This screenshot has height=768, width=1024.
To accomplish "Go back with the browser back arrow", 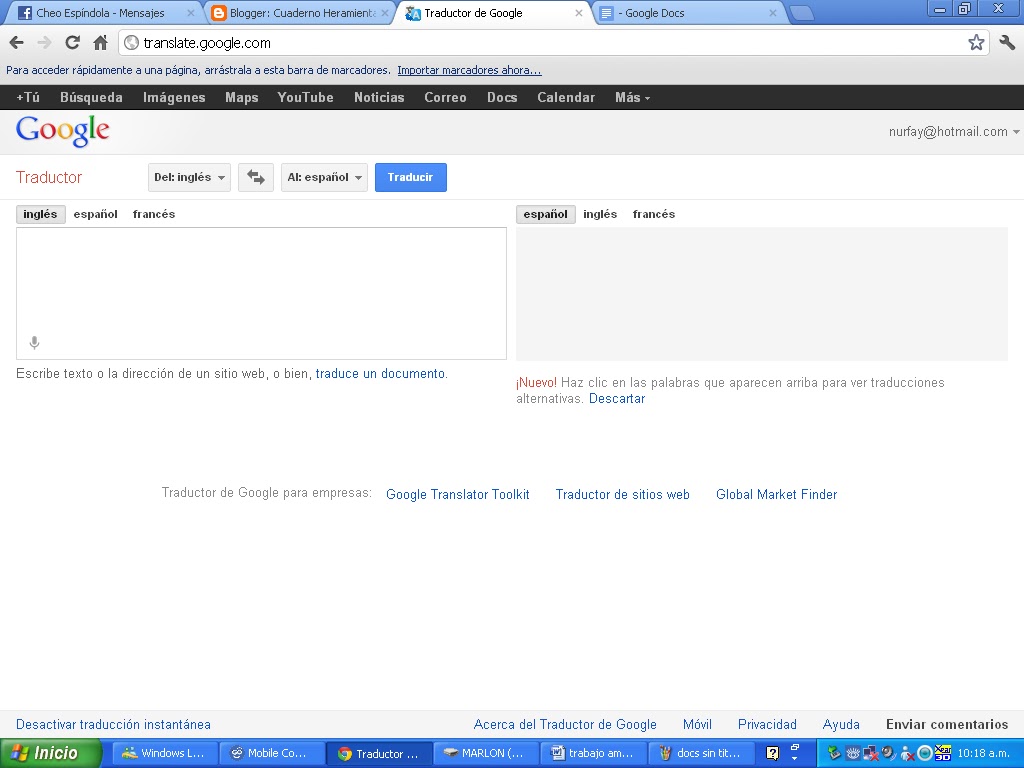I will (16, 43).
